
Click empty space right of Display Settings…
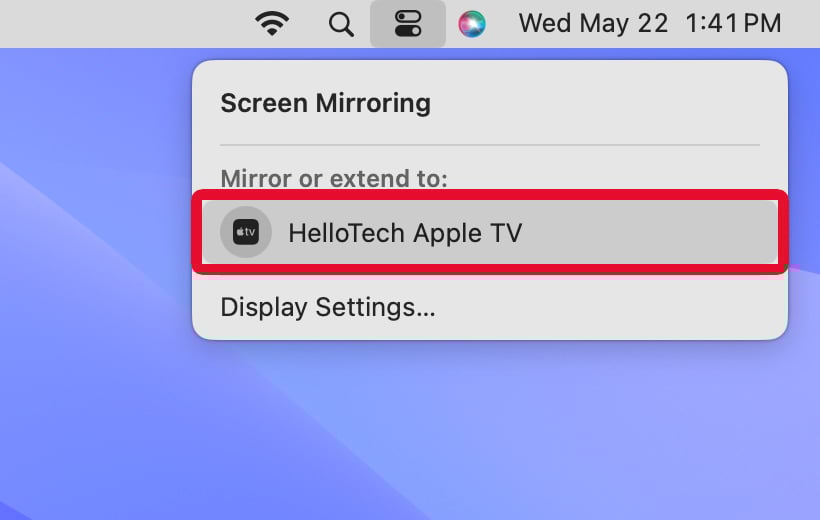coord(620,307)
